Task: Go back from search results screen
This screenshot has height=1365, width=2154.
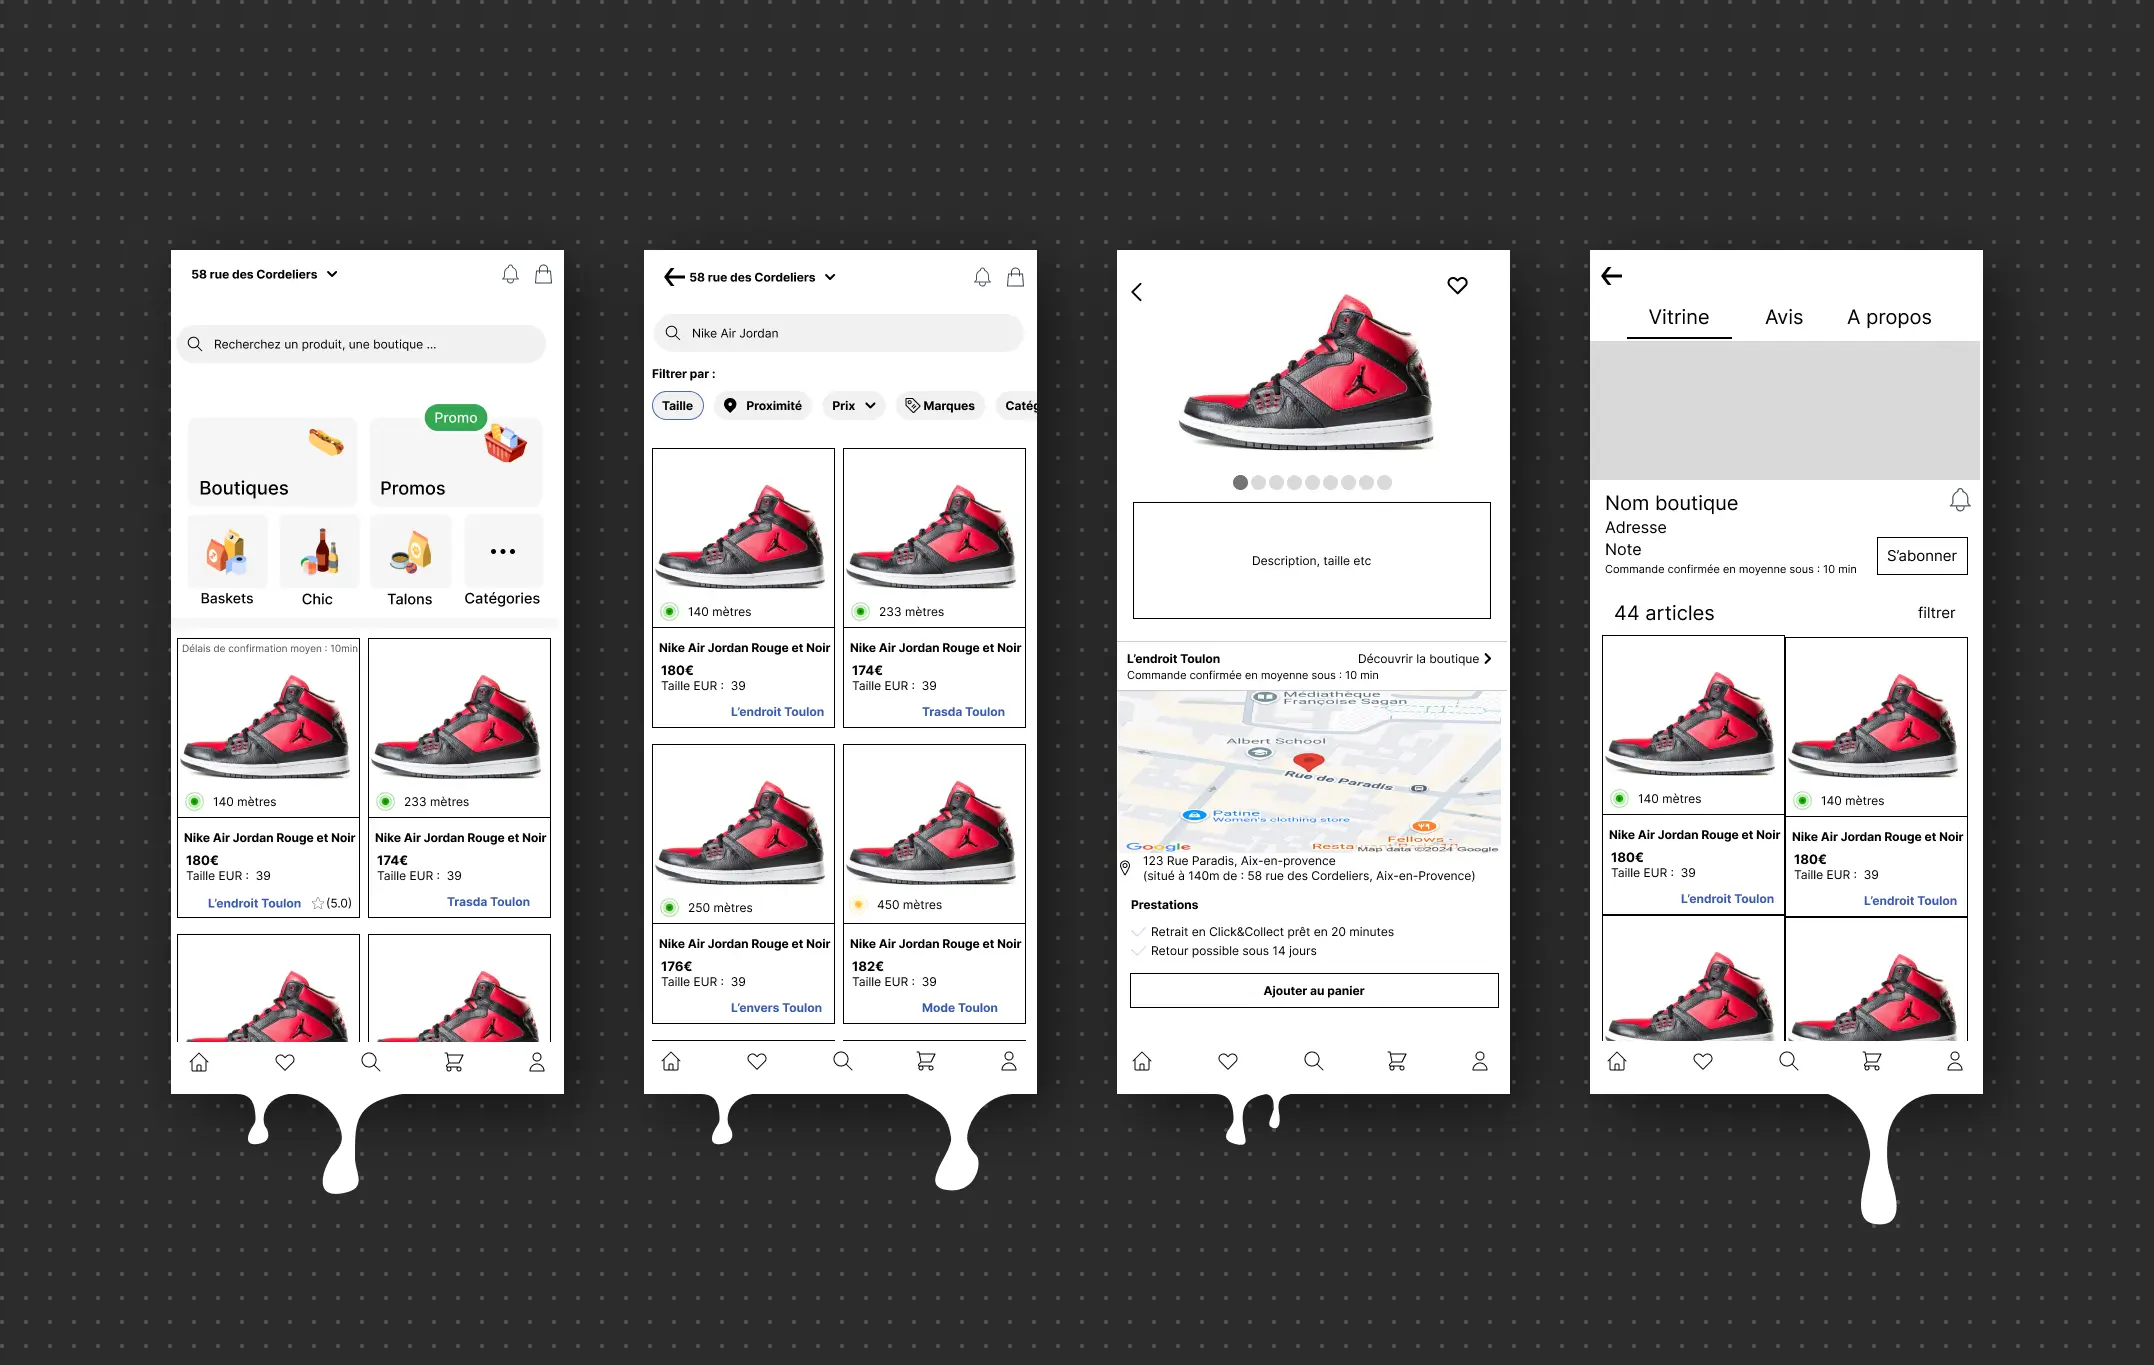Action: pos(674,277)
